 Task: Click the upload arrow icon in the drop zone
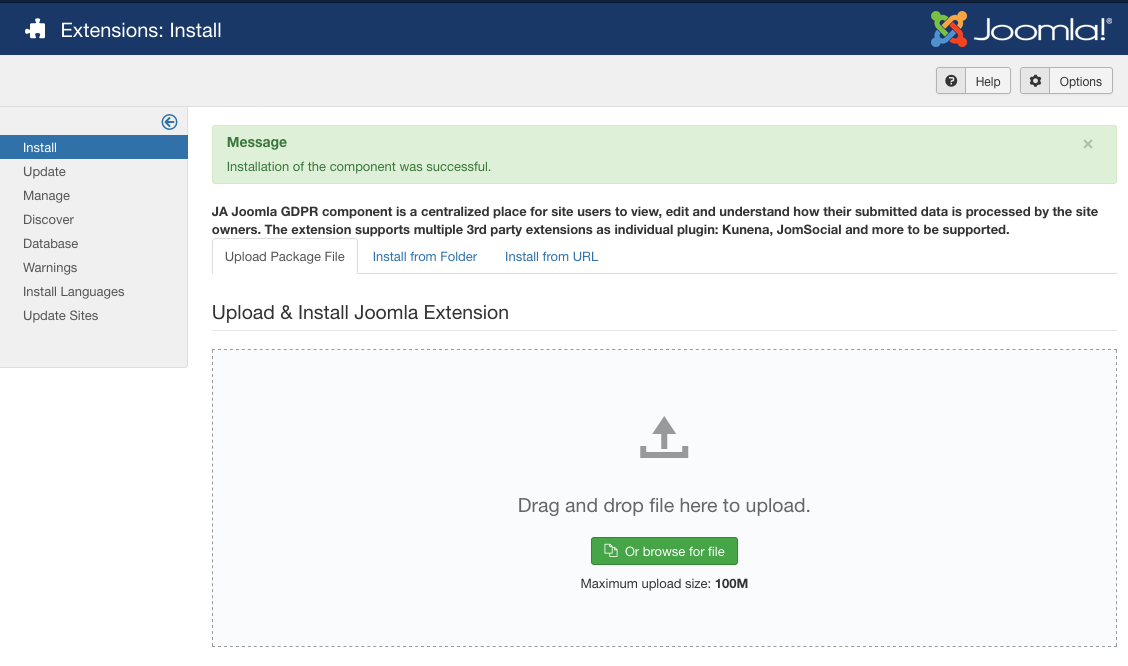(663, 437)
